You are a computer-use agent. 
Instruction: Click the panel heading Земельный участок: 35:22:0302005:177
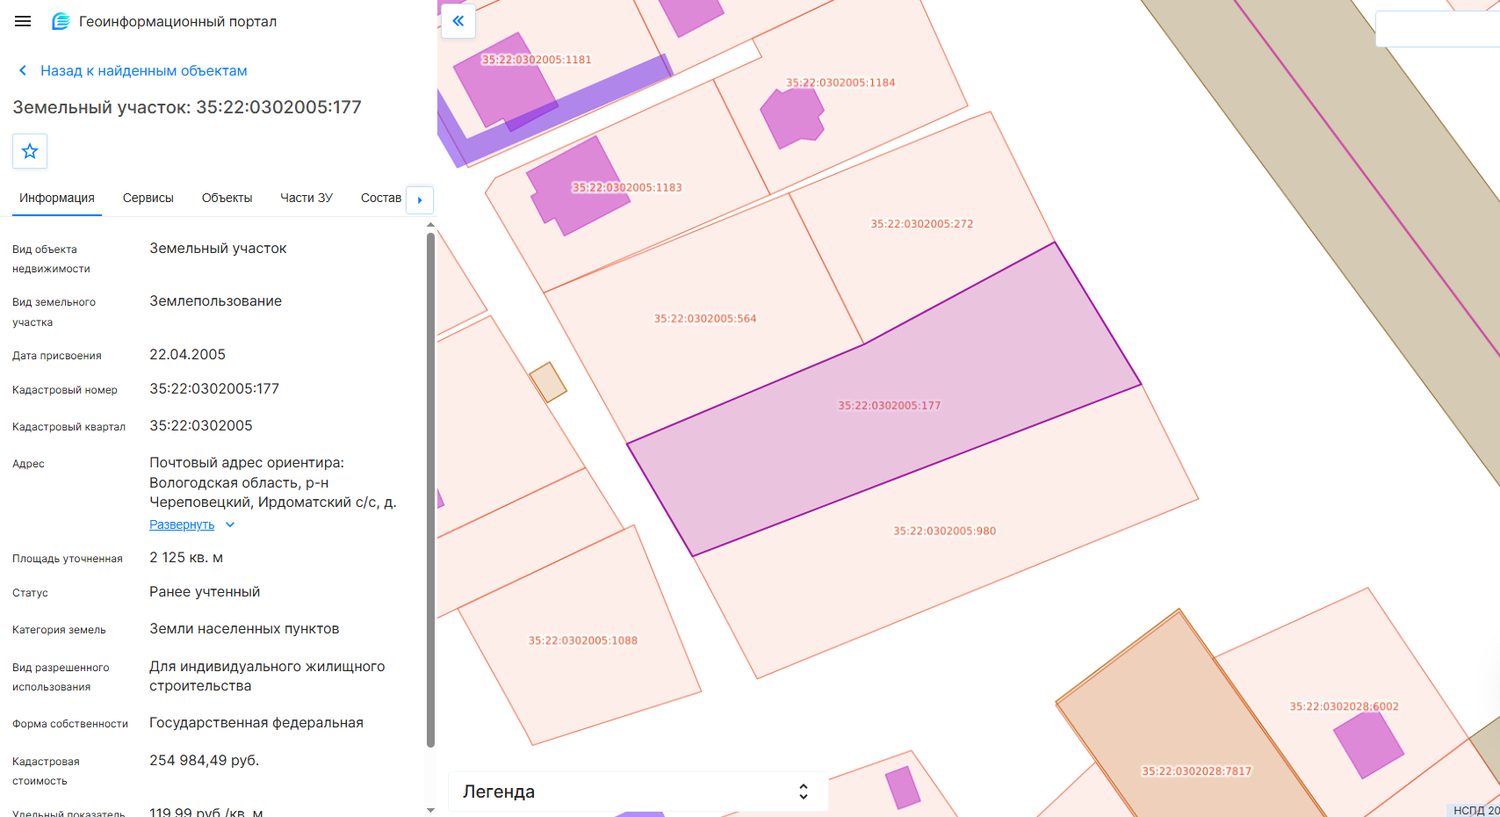pyautogui.click(x=187, y=107)
